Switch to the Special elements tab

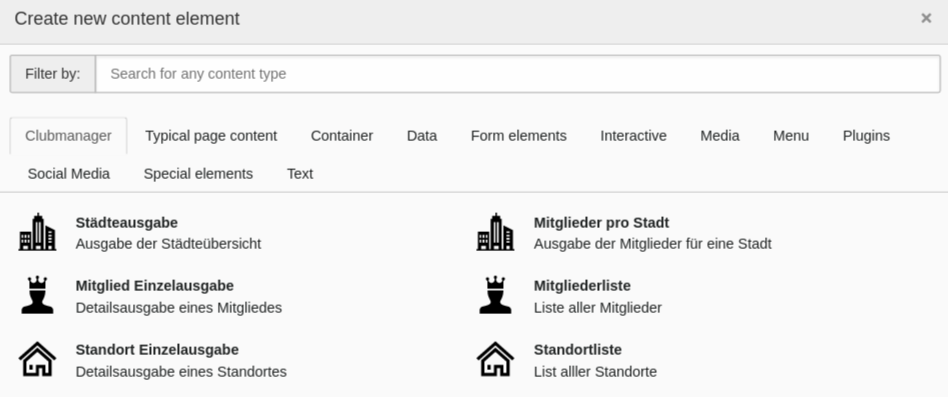click(x=198, y=174)
